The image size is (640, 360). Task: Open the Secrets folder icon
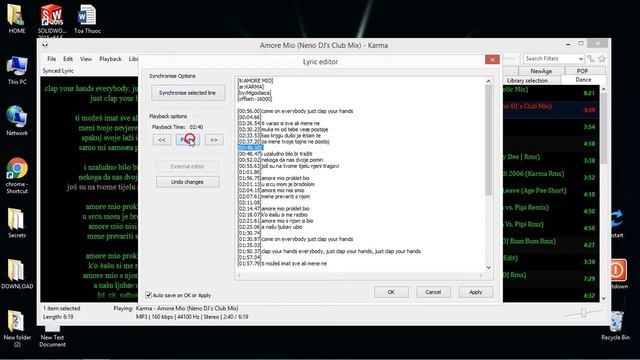(x=17, y=223)
